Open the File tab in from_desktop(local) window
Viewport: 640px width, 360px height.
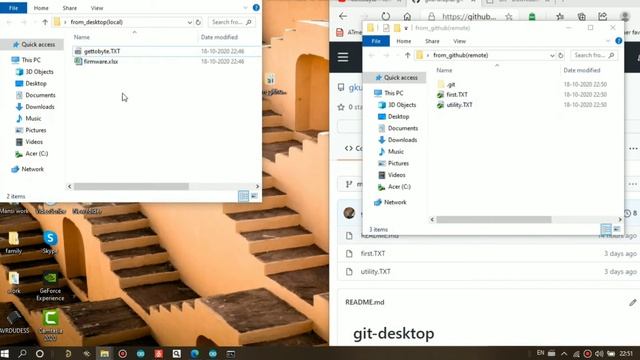click(13, 8)
